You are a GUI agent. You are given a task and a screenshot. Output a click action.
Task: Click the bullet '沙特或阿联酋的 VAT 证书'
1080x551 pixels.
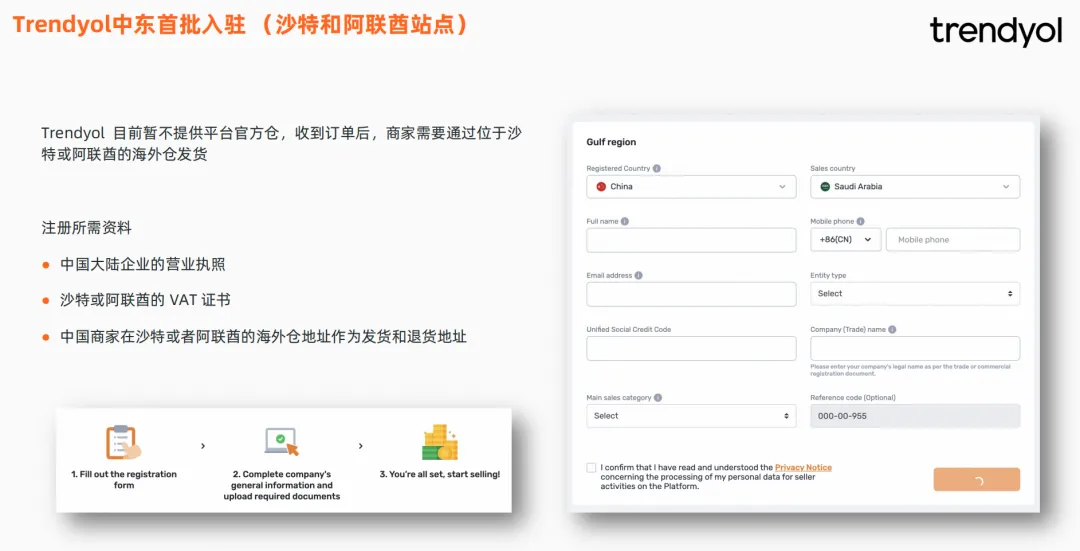pos(145,300)
